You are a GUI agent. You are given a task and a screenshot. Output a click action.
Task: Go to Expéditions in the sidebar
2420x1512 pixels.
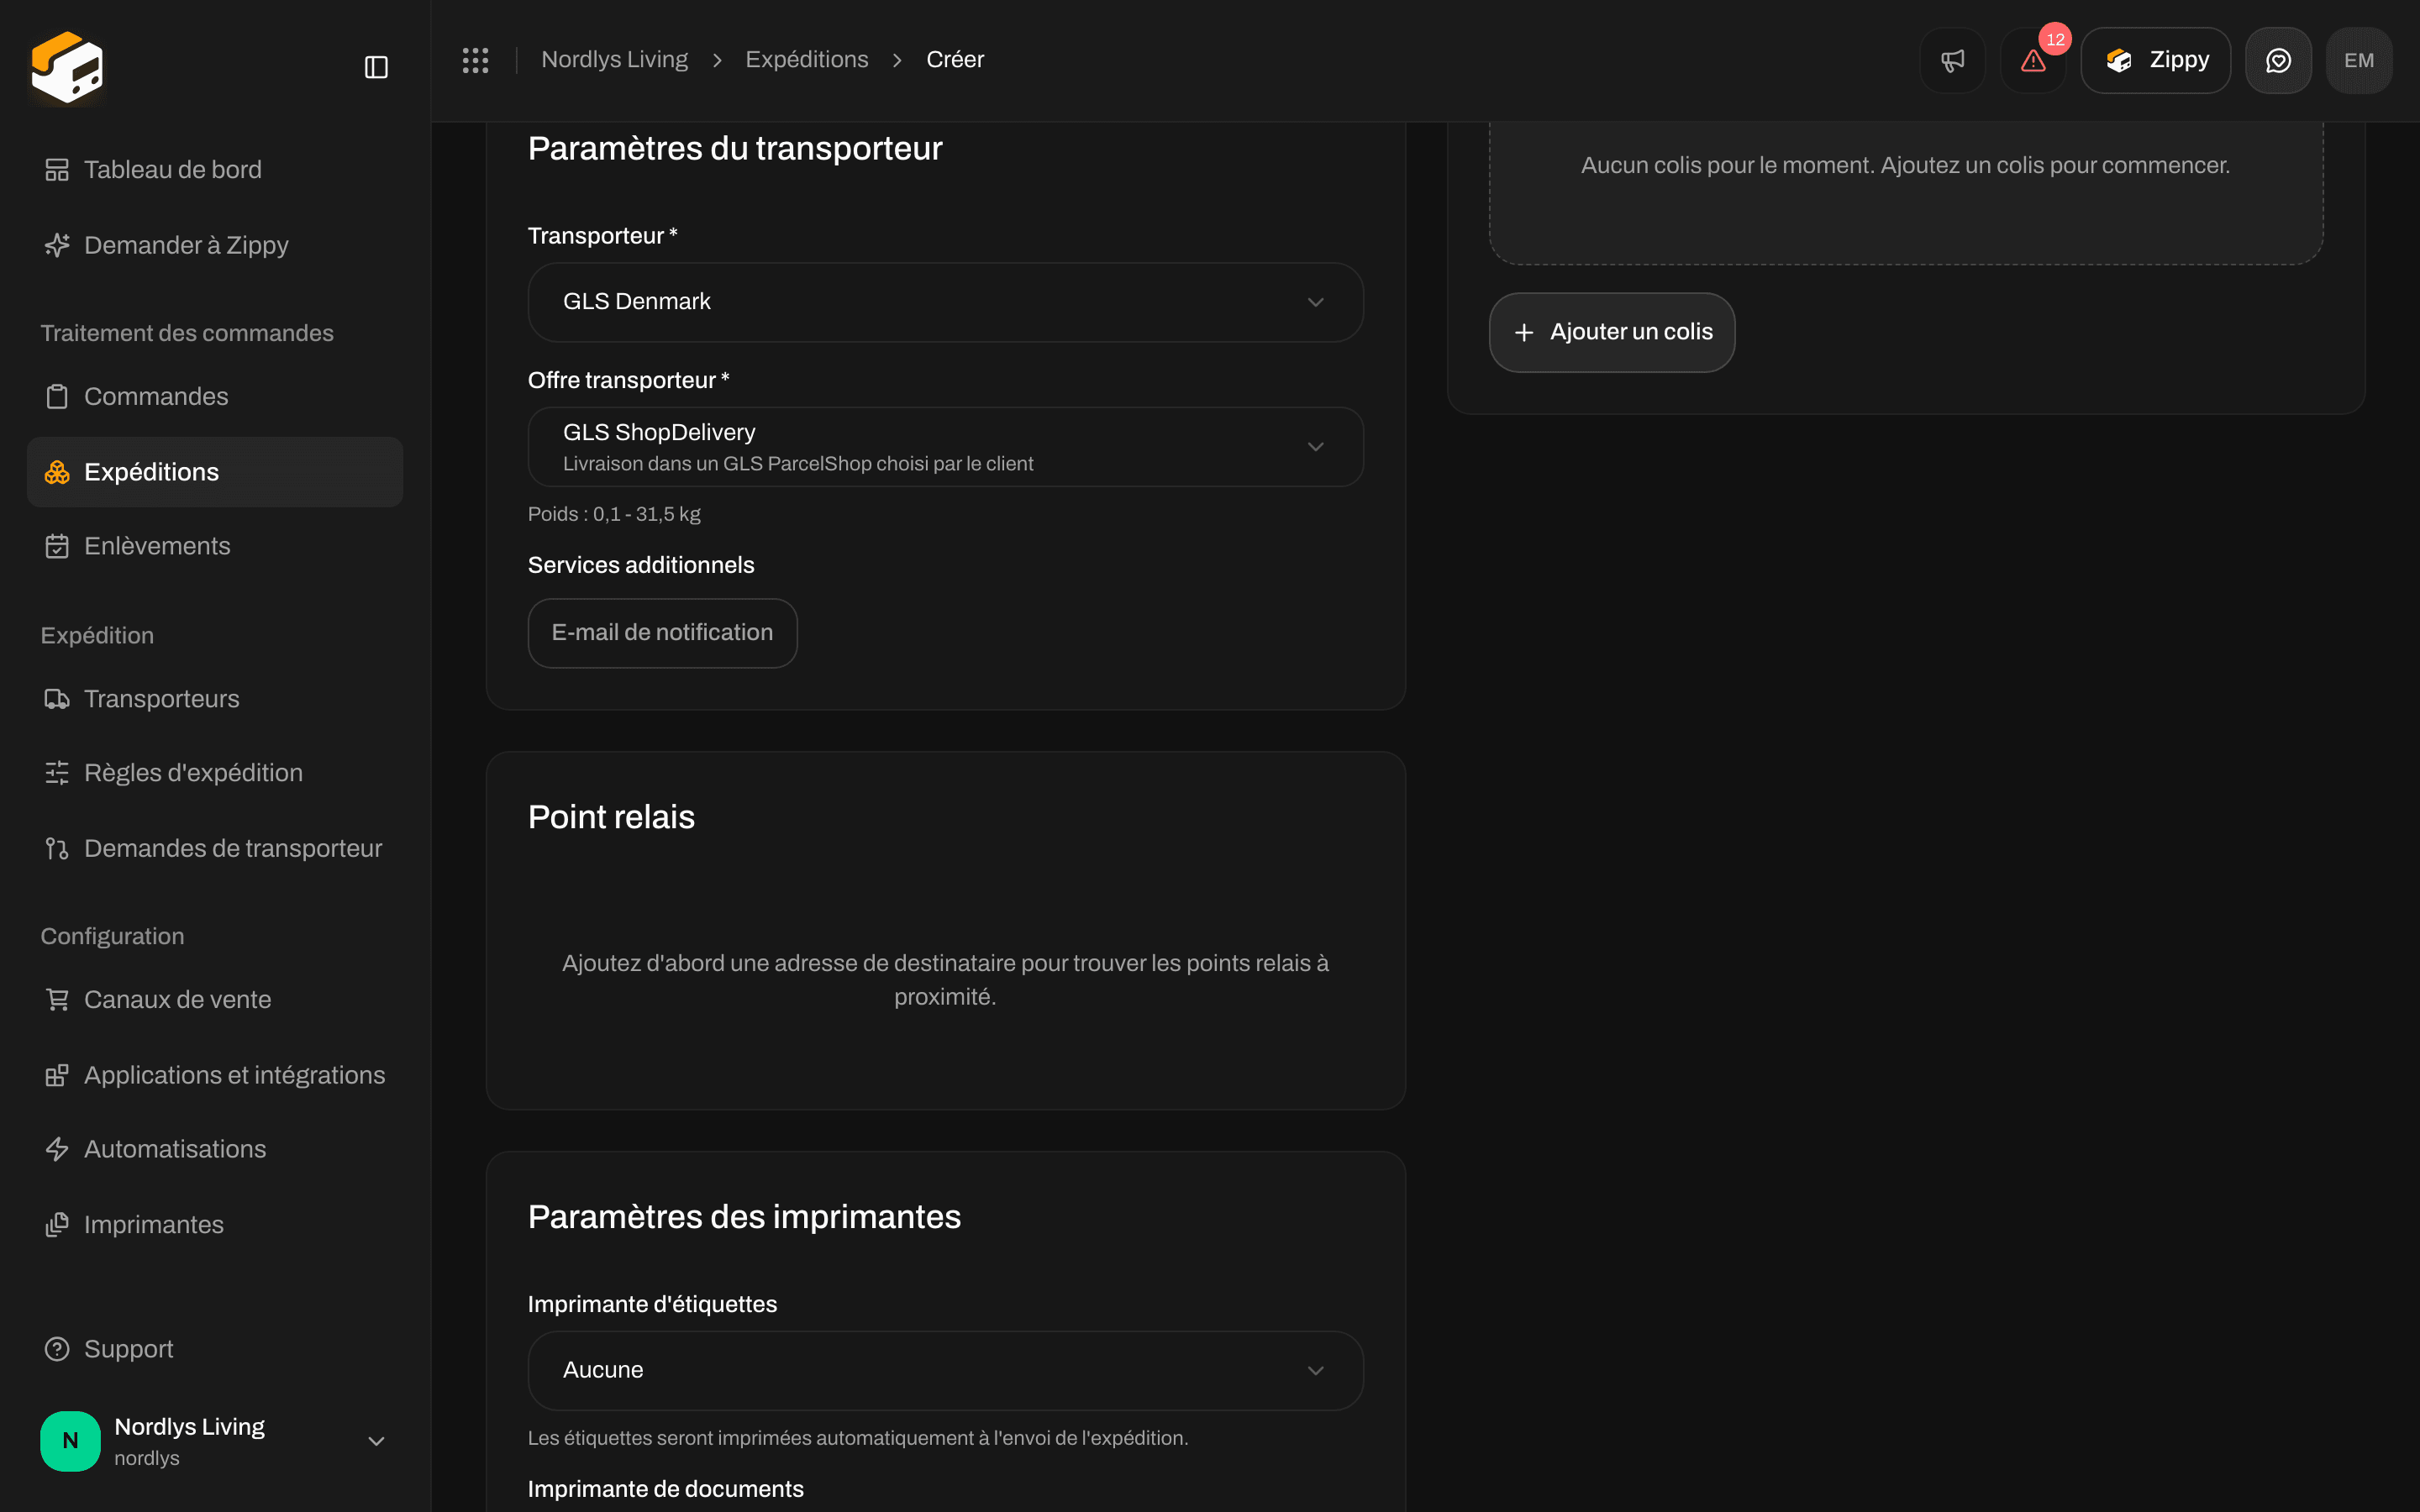coord(214,472)
